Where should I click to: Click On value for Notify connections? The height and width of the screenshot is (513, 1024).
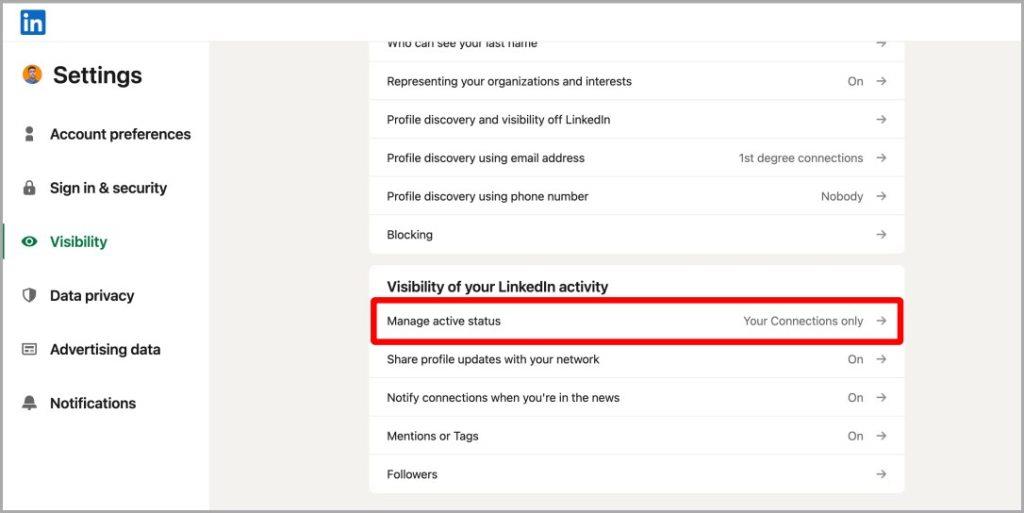tap(856, 397)
